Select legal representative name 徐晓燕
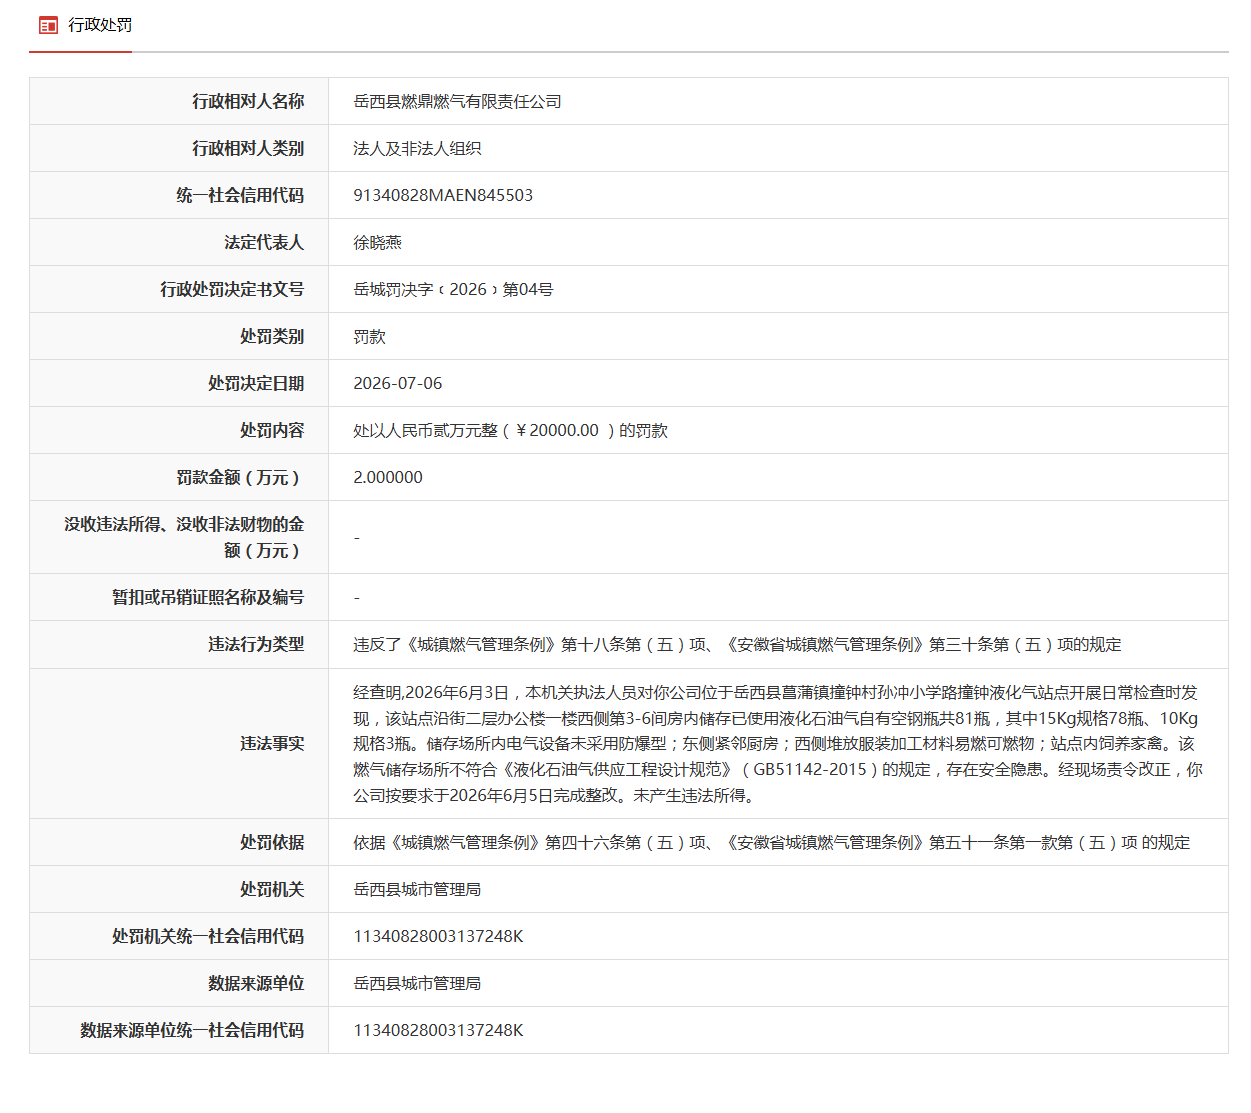This screenshot has width=1251, height=1113. coord(377,243)
